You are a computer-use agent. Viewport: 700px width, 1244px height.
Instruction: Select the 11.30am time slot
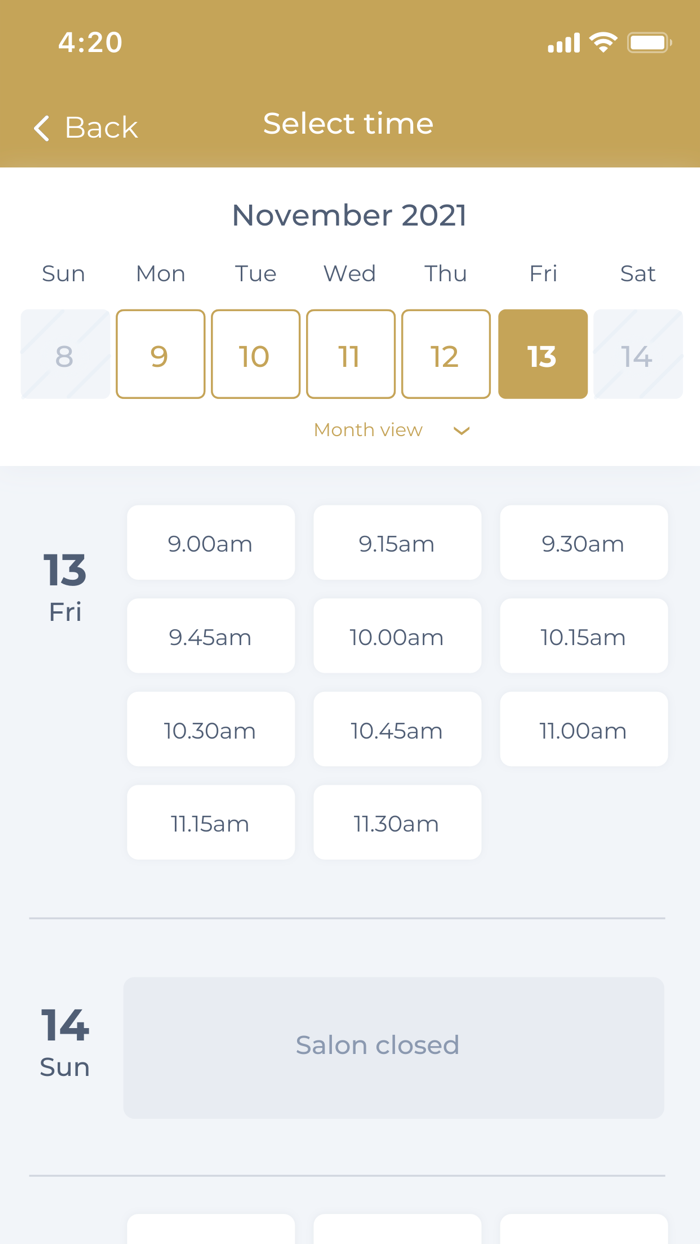pyautogui.click(x=397, y=823)
